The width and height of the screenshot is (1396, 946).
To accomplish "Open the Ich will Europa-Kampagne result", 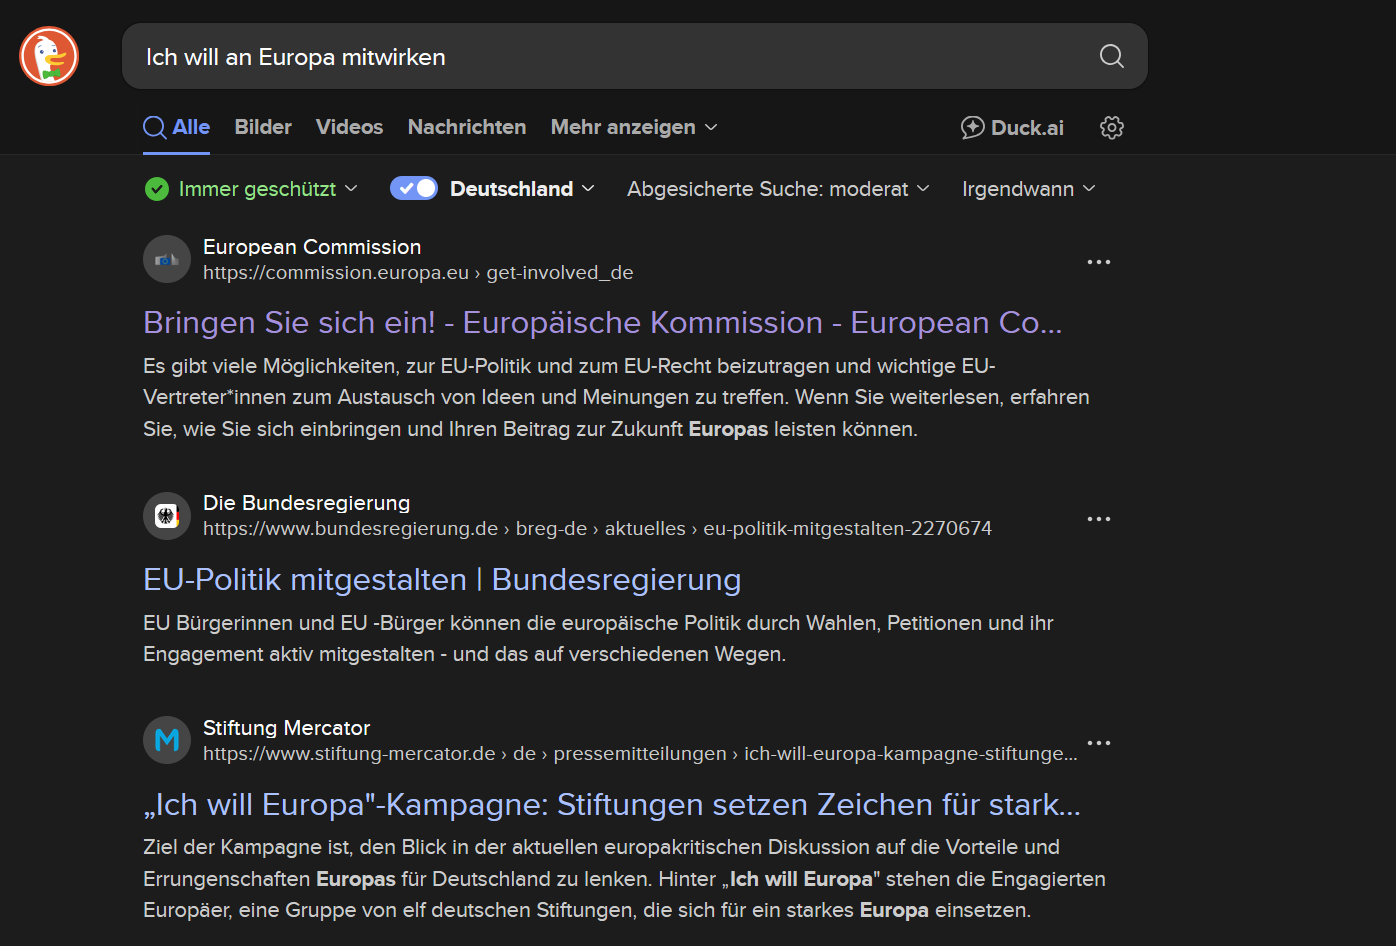I will click(x=612, y=804).
